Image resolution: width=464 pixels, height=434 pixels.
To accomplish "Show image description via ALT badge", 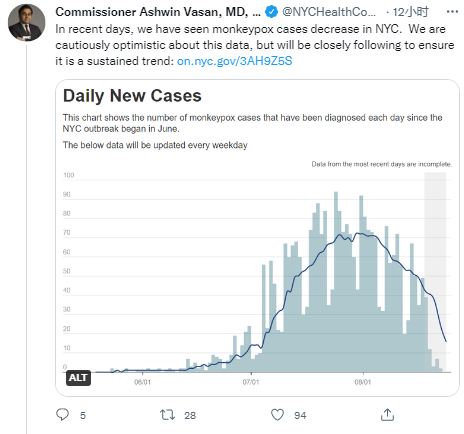I will click(x=78, y=378).
